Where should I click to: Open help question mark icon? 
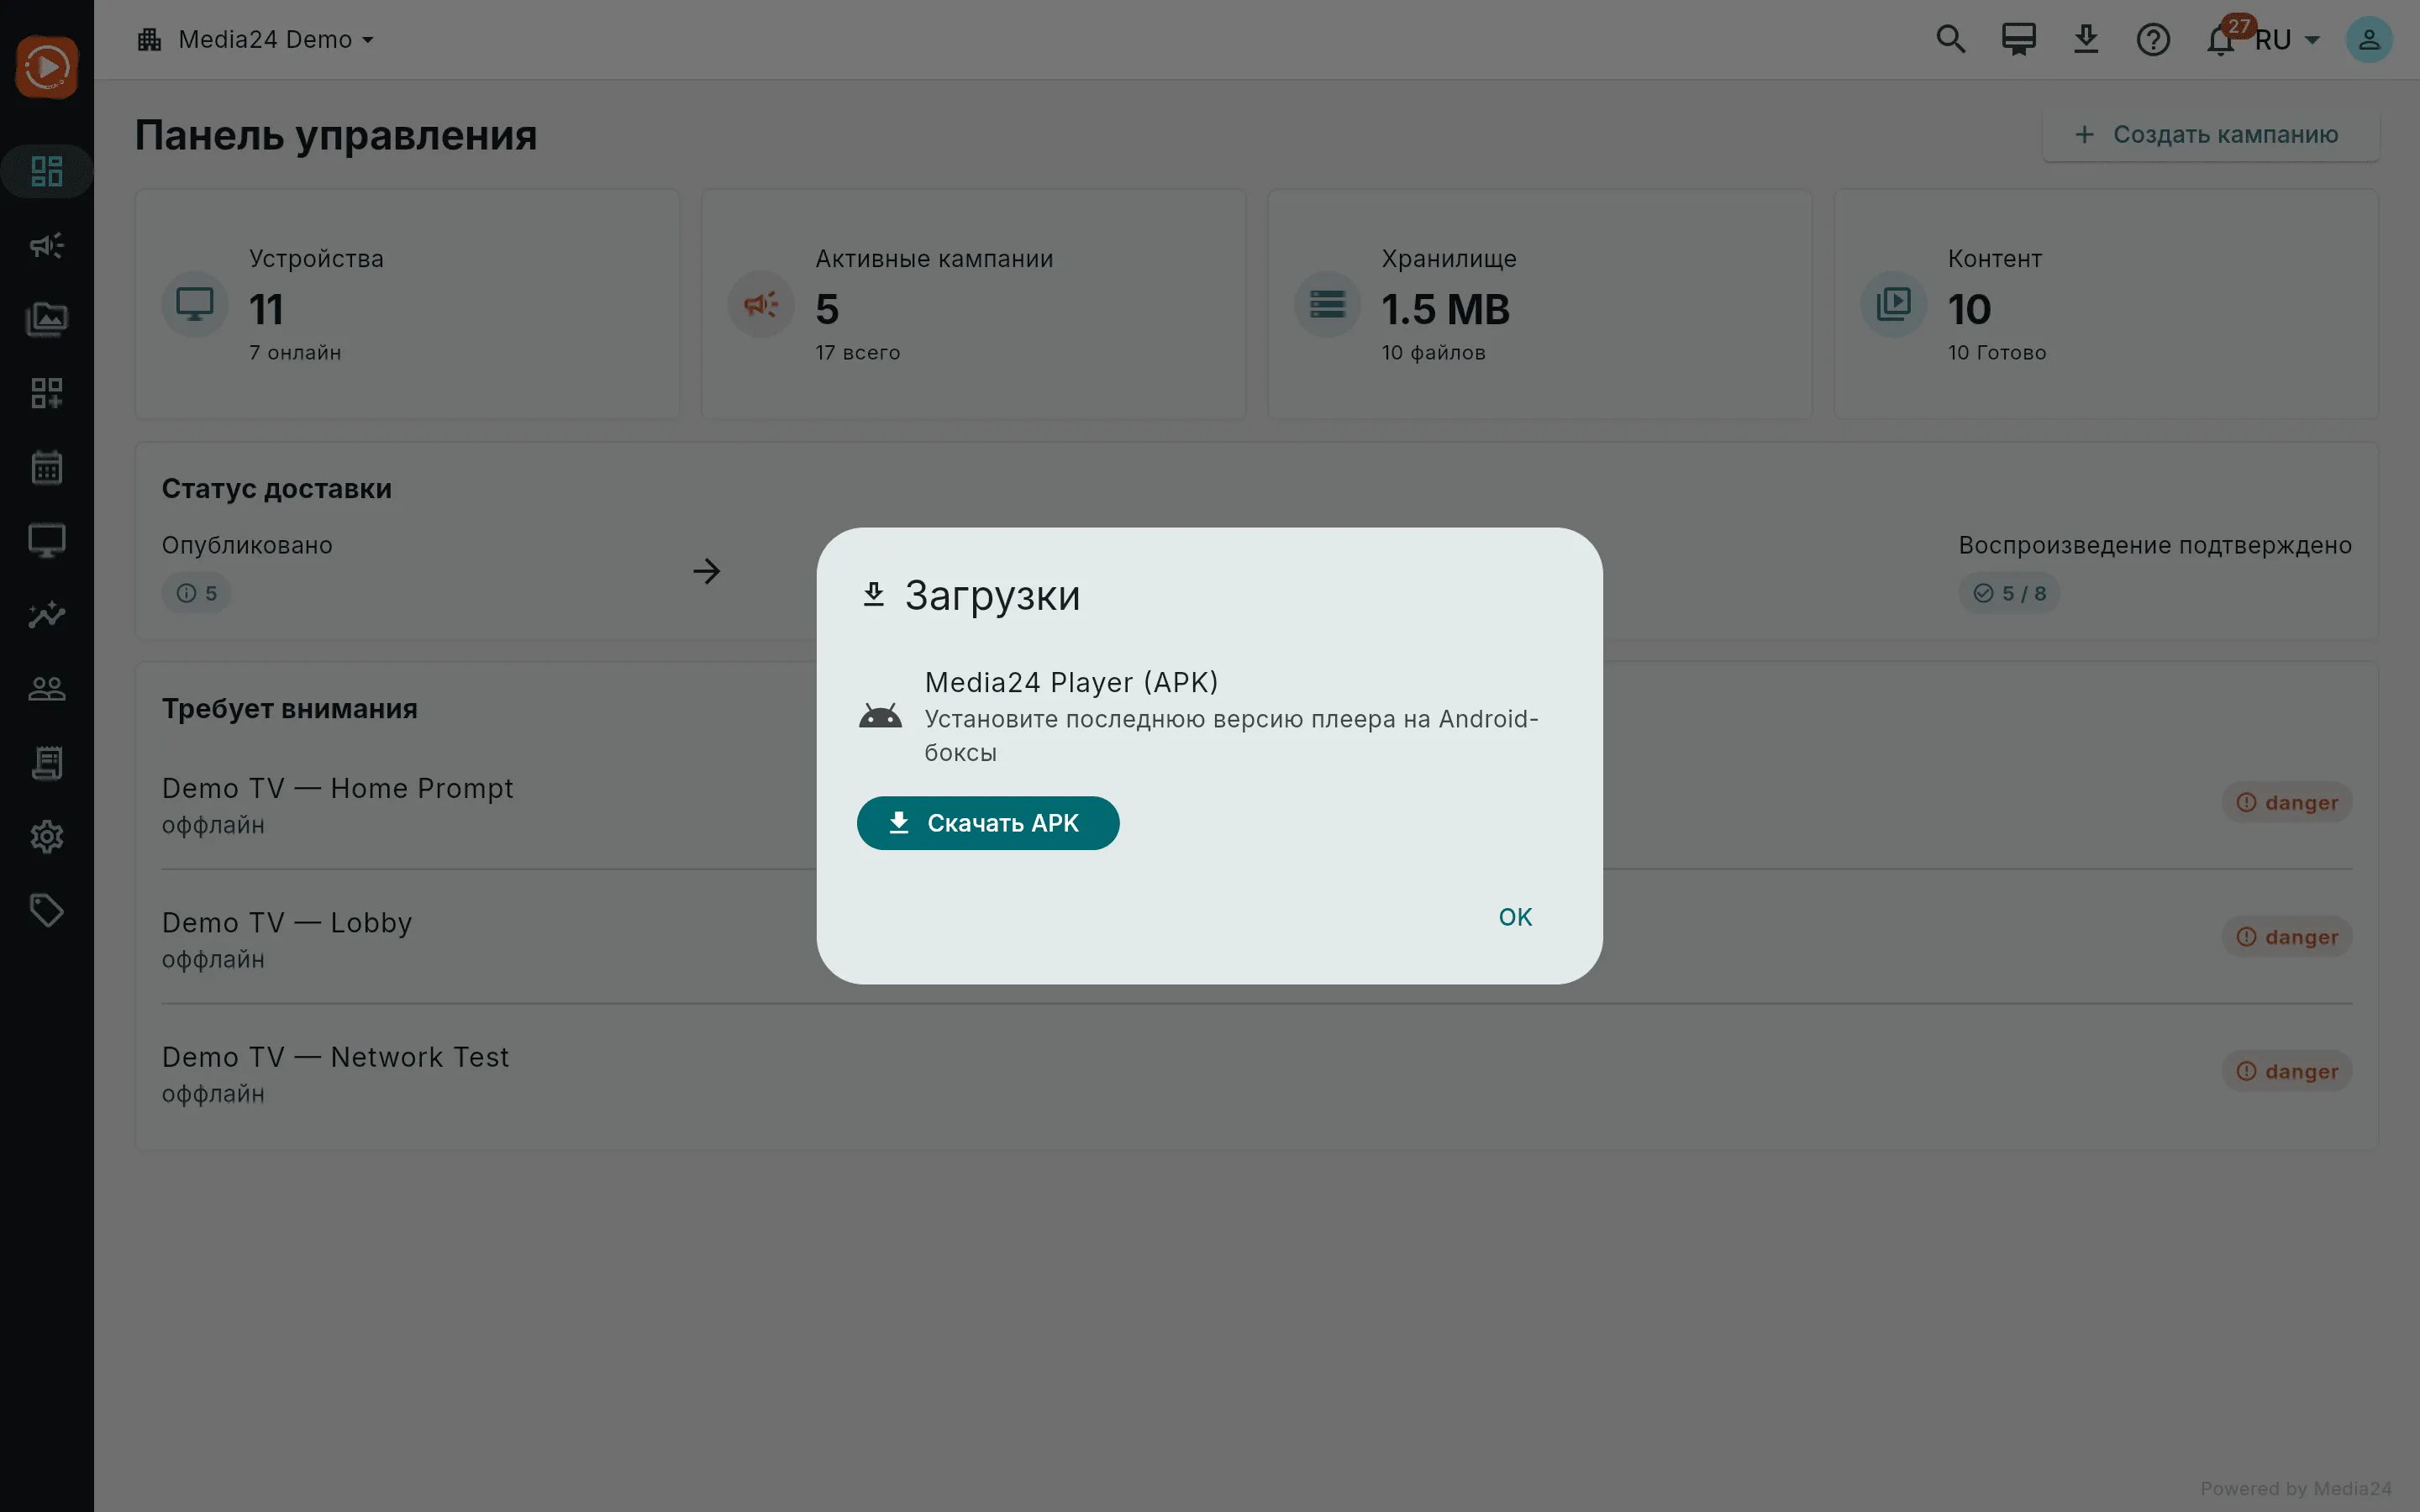pos(2153,40)
